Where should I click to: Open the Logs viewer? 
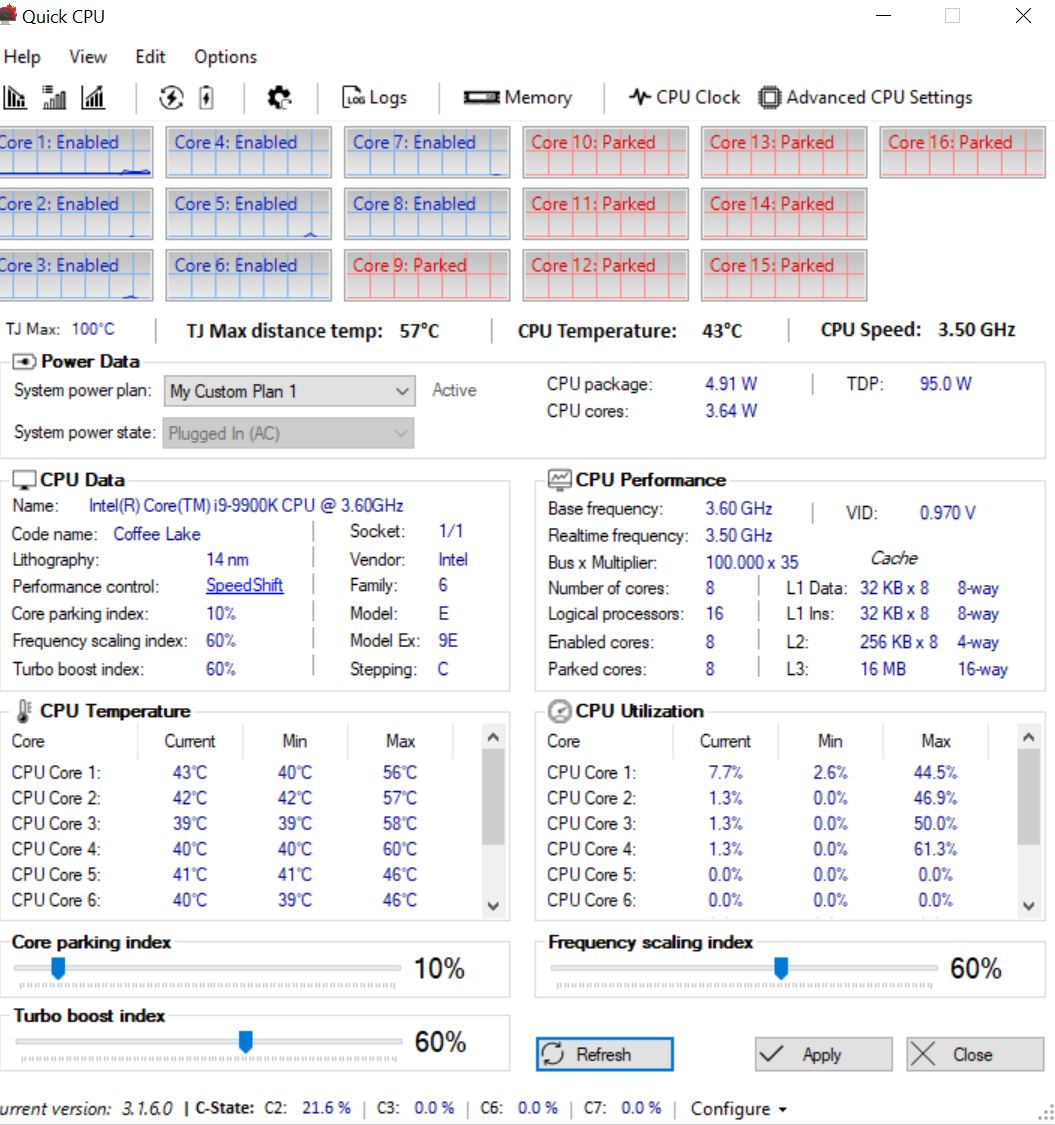coord(375,97)
